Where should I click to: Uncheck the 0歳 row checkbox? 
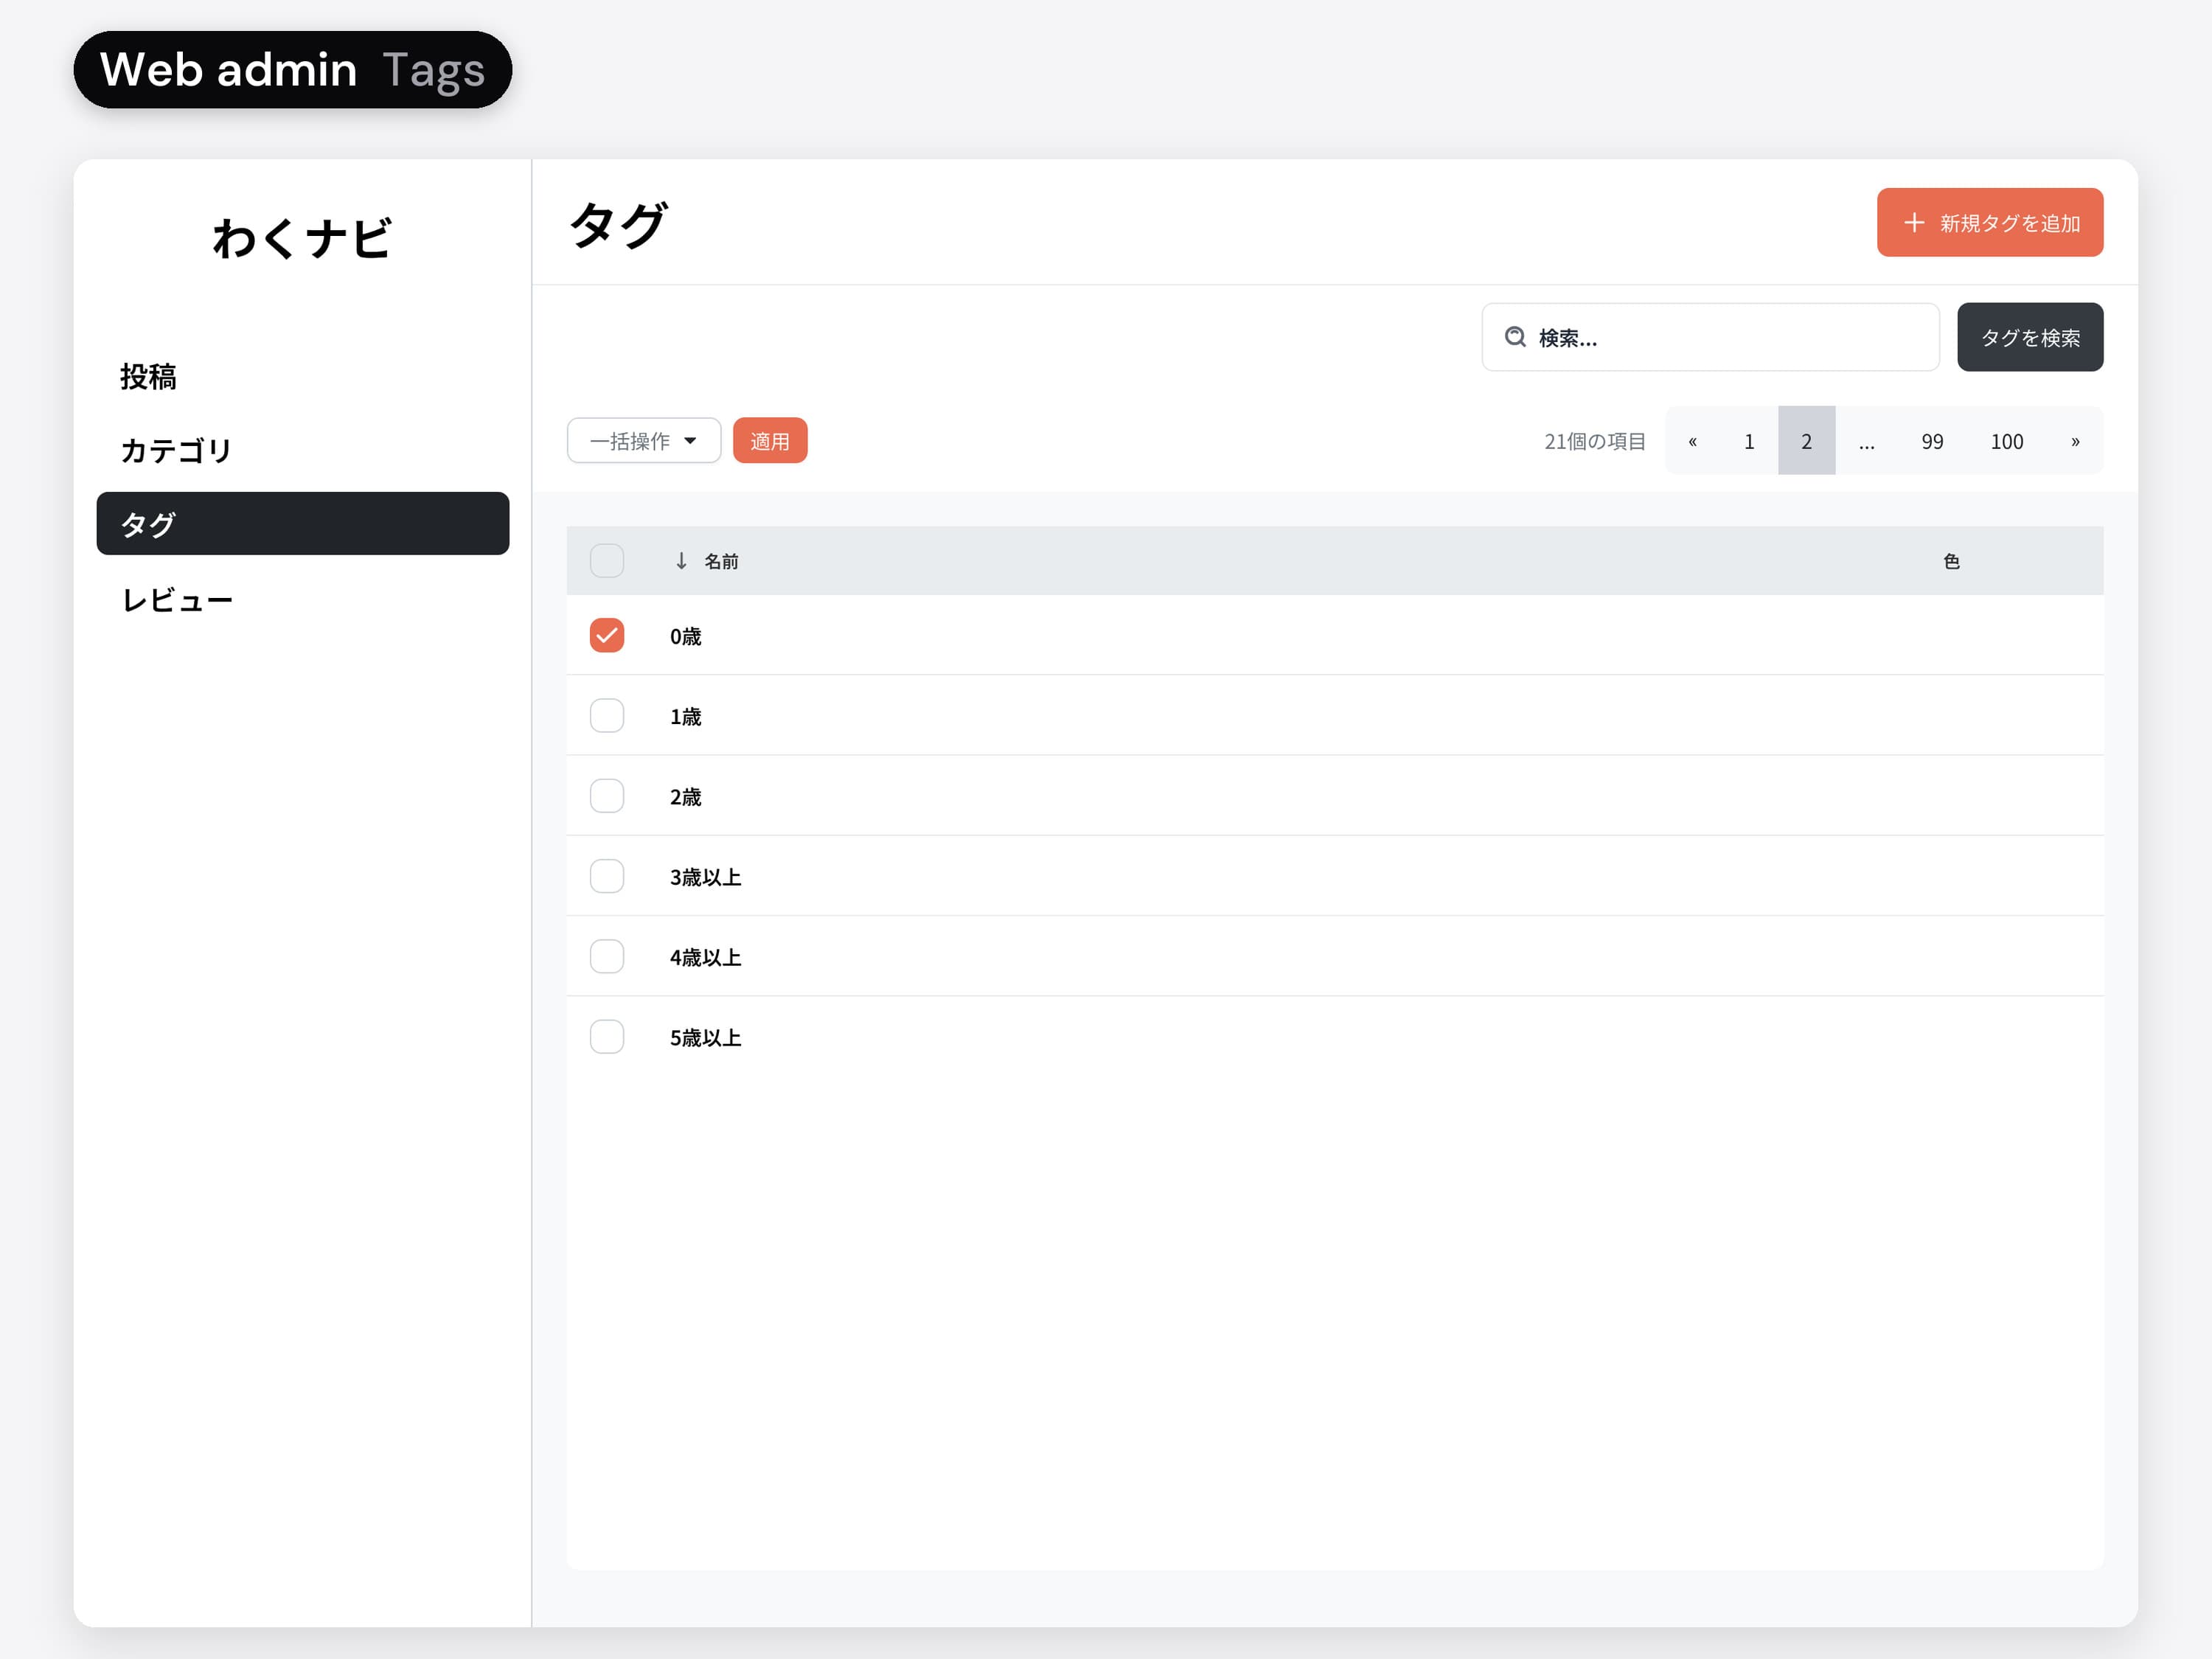click(x=607, y=635)
